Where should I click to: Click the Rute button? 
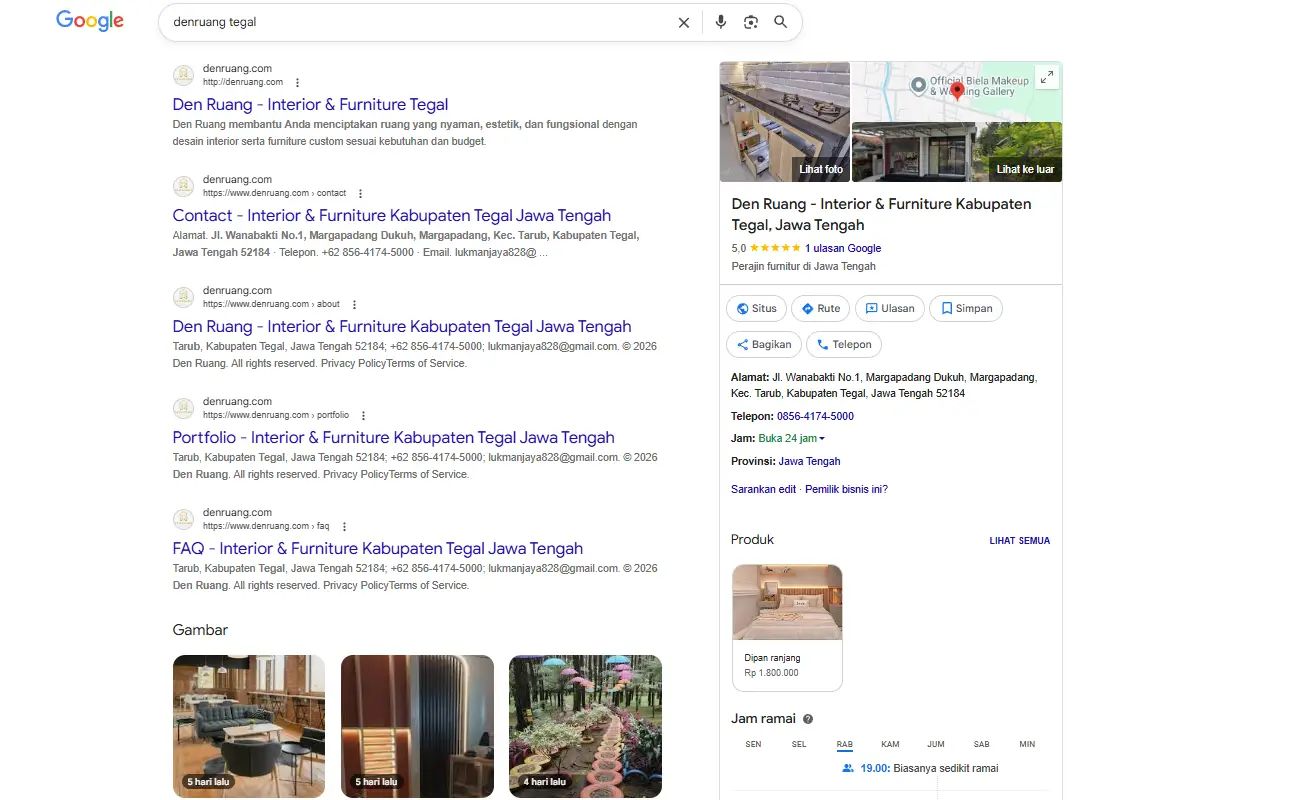[821, 308]
